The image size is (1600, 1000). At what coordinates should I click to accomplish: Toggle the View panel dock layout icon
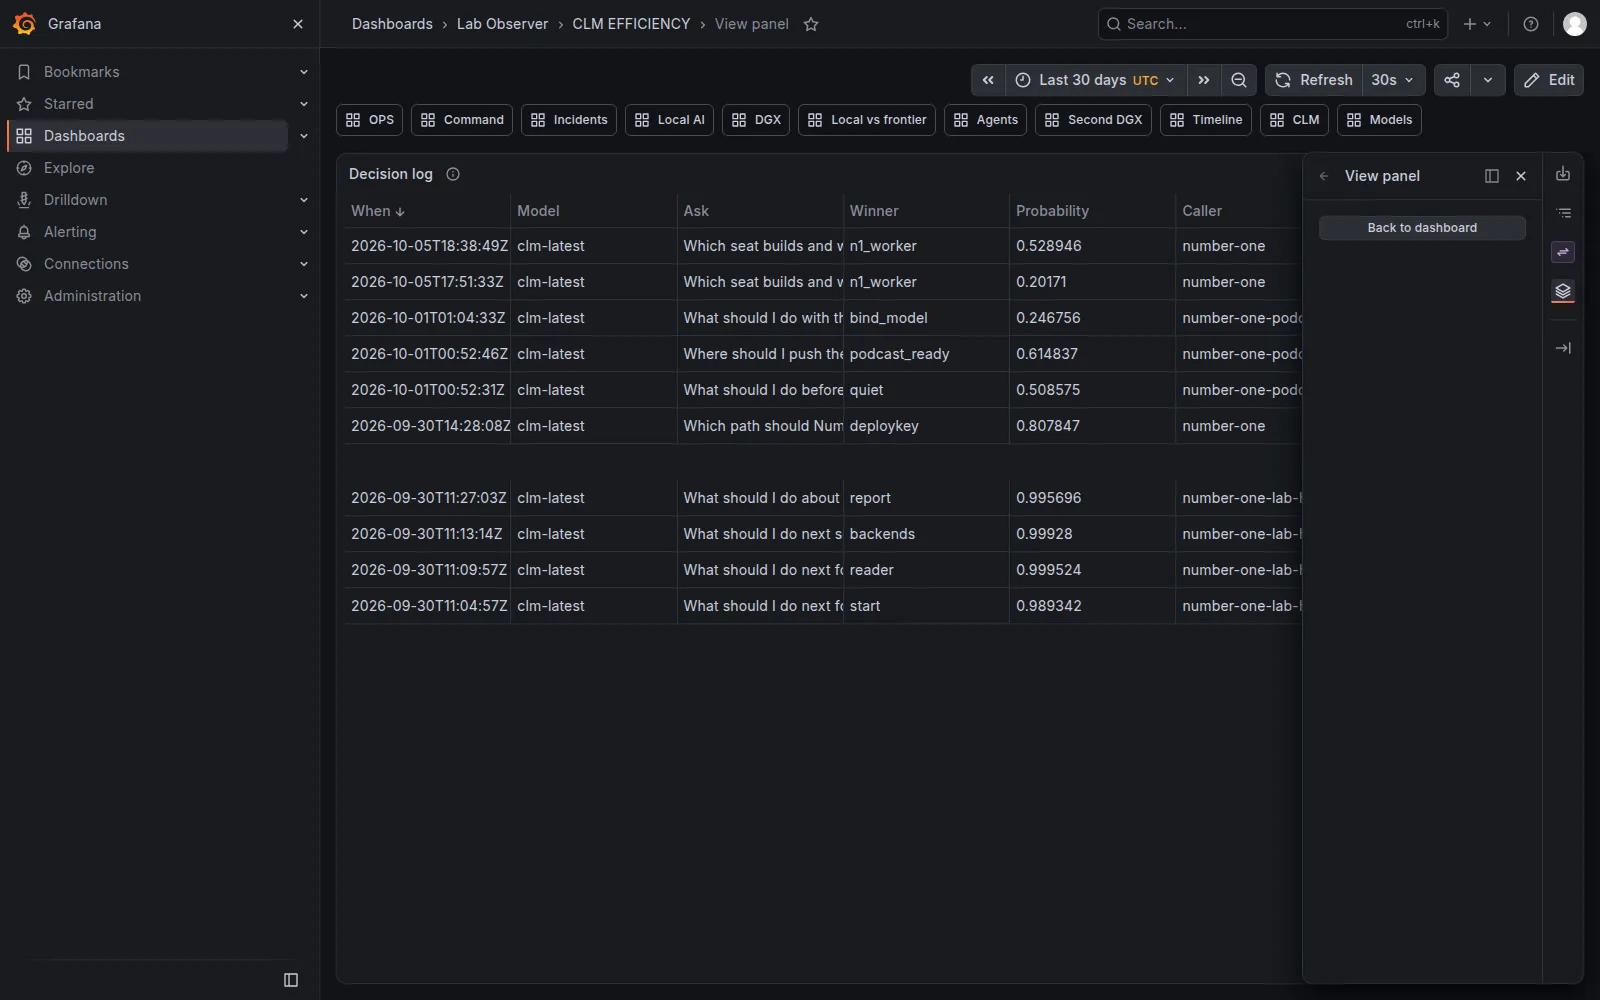(1492, 176)
